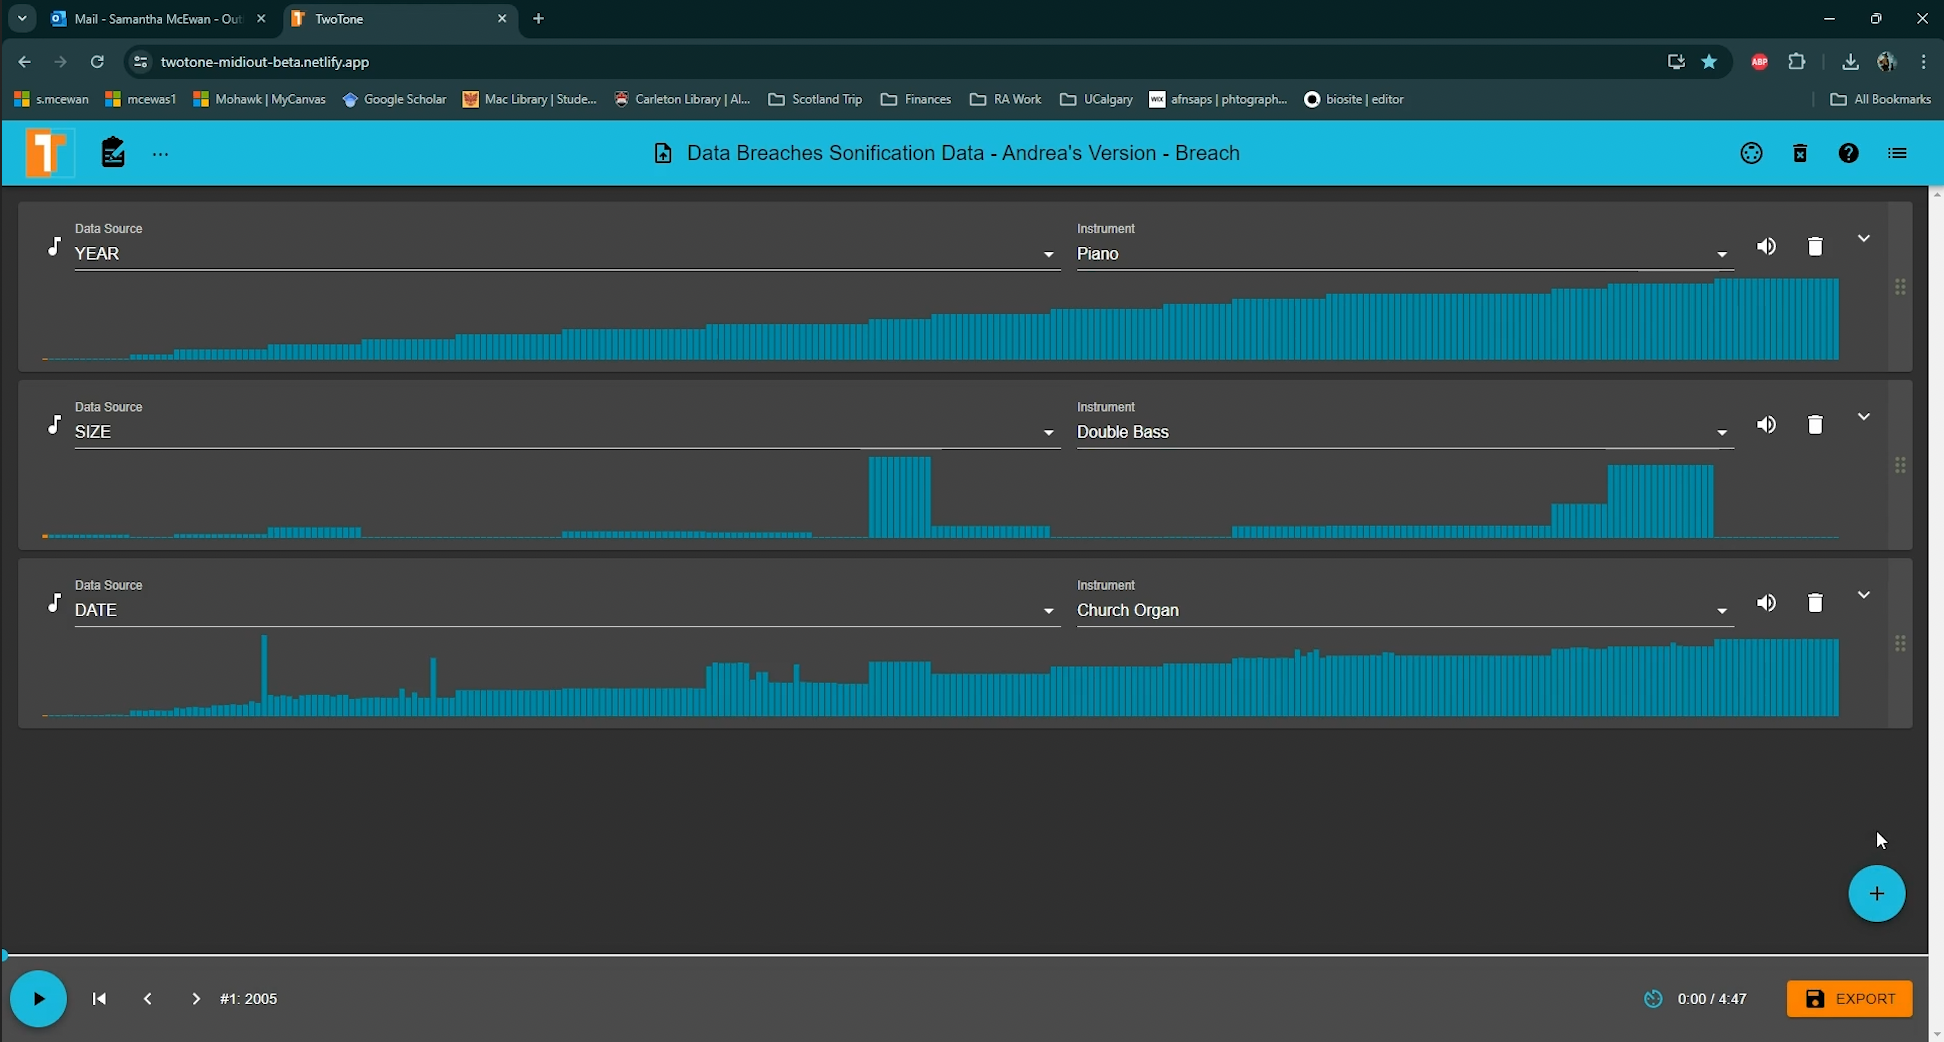Open the Chrome profile avatar

1887,62
